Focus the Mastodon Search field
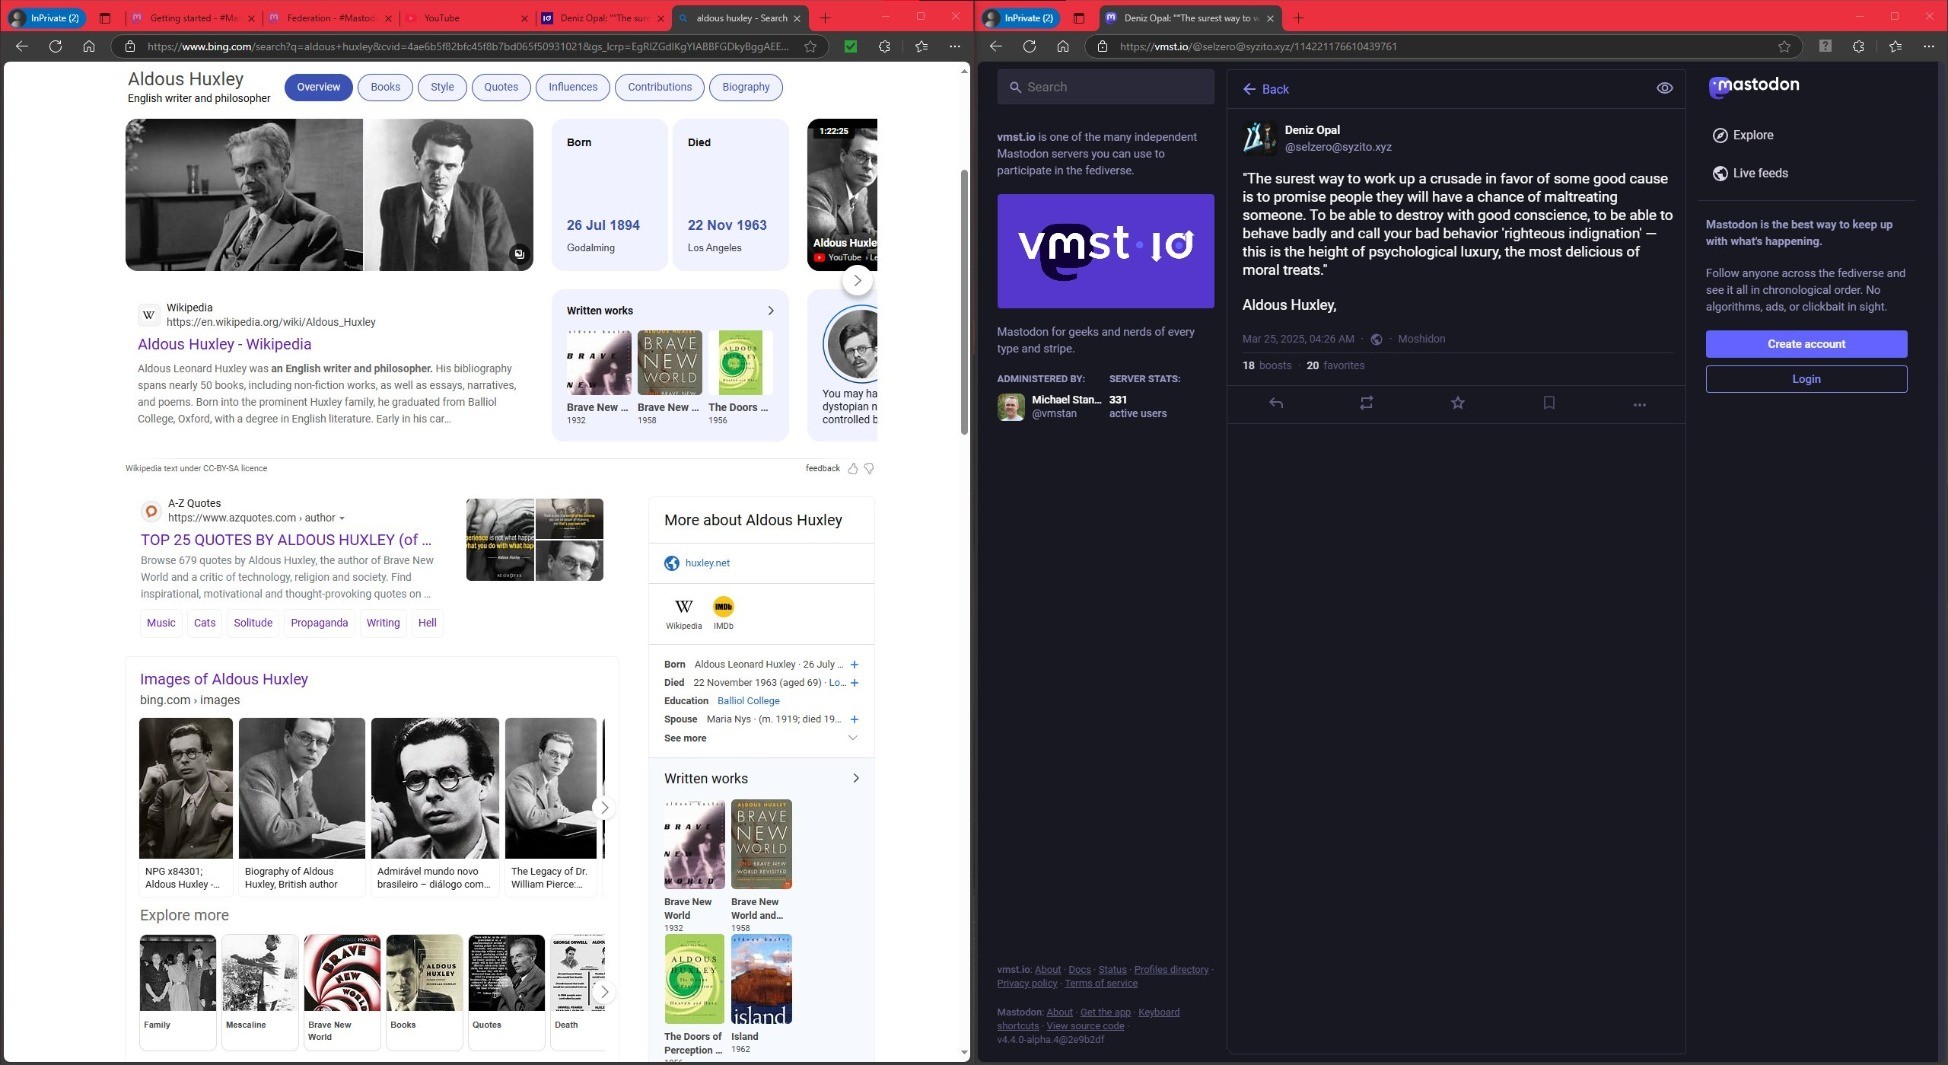The width and height of the screenshot is (1948, 1065). point(1105,87)
